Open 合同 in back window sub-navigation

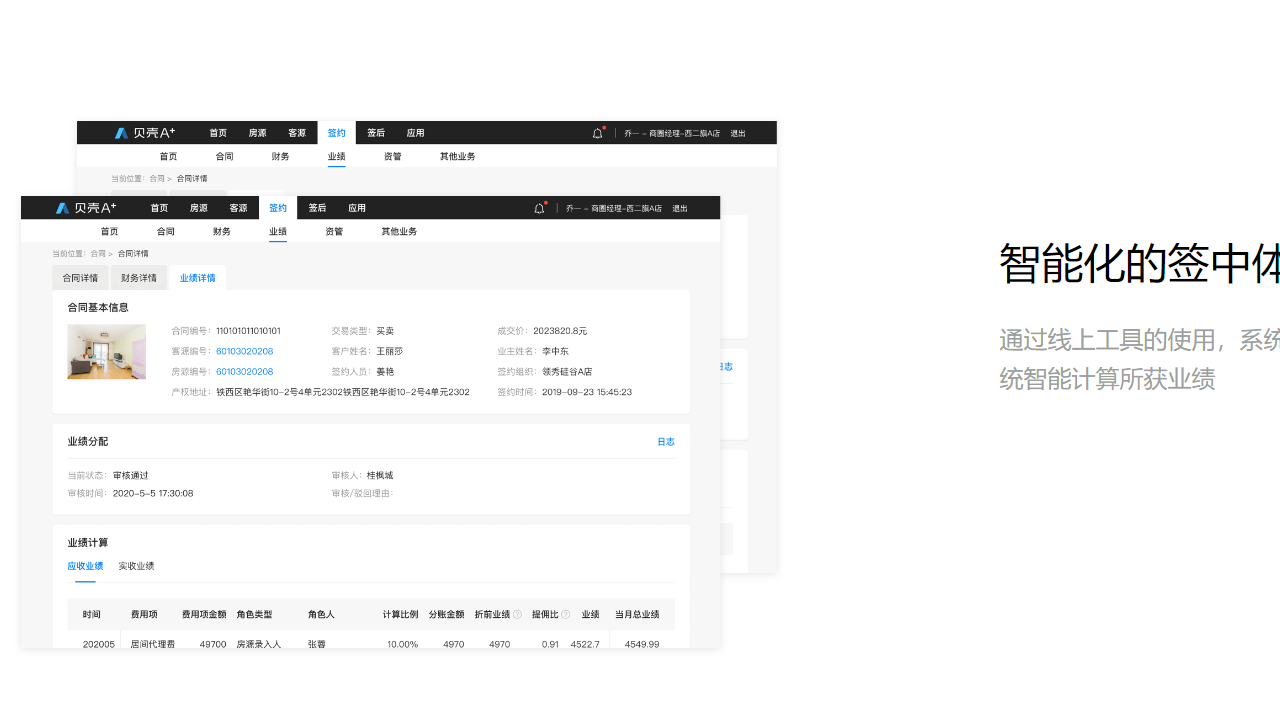tap(224, 156)
